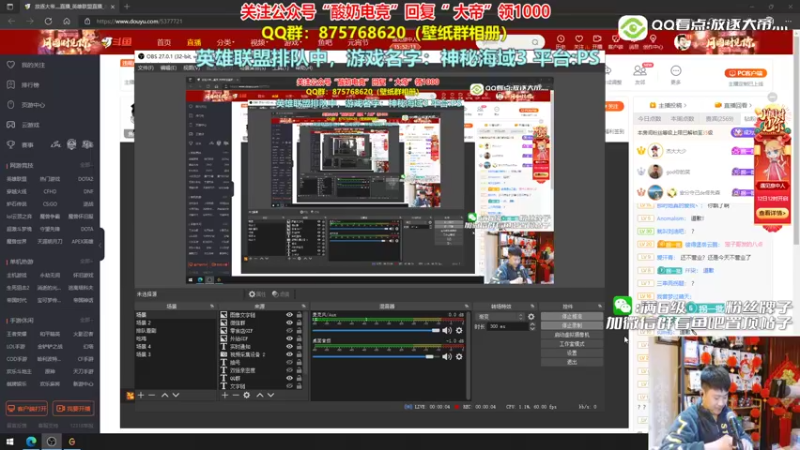Click 工作室模式 studio mode button

click(x=571, y=344)
